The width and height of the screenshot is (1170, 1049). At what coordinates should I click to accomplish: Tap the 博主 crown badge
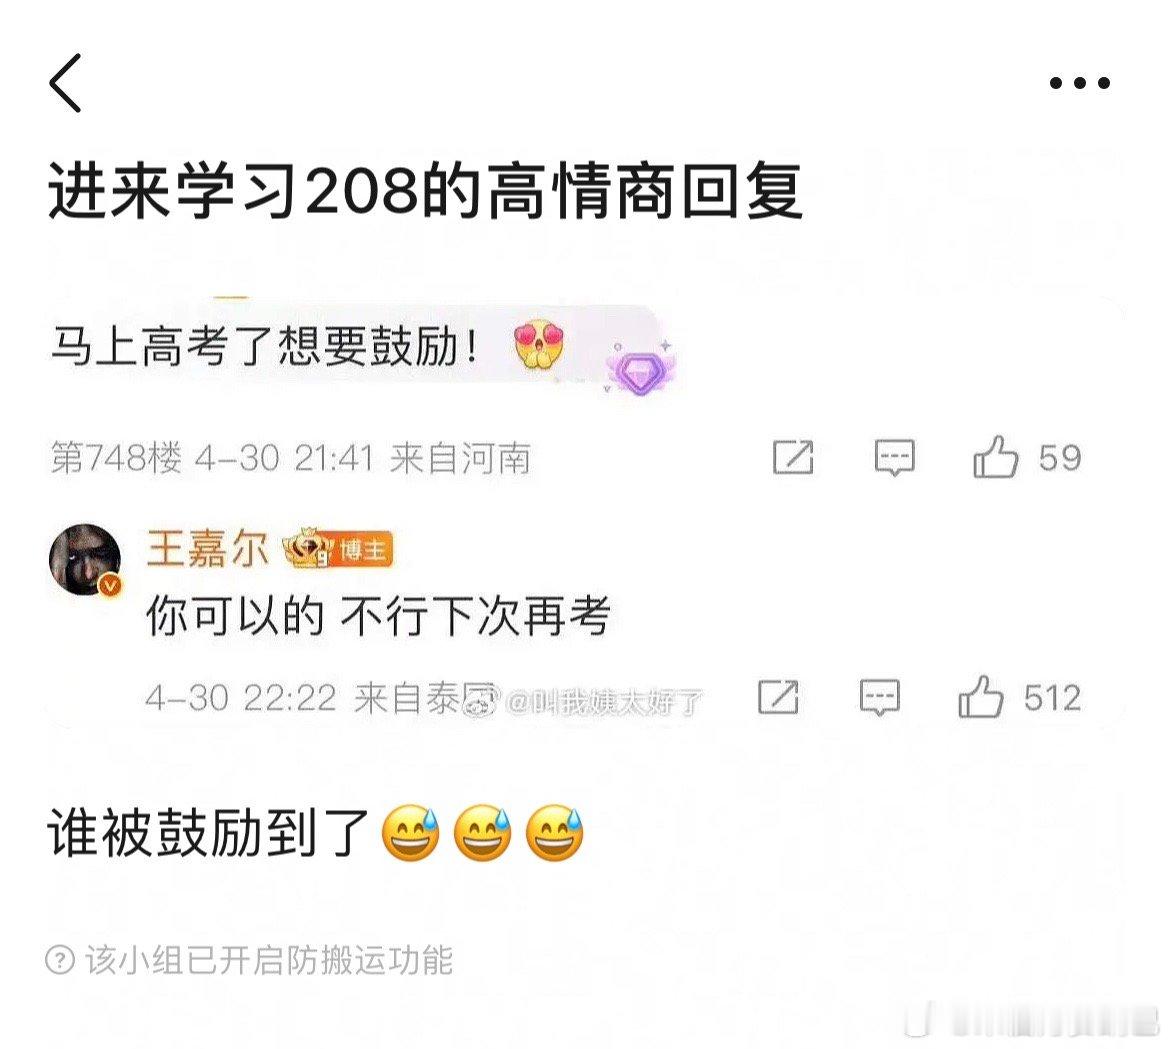point(337,549)
